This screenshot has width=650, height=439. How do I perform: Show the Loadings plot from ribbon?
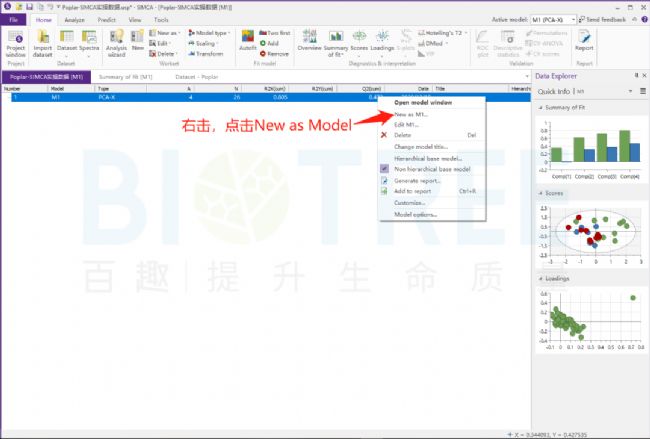click(x=382, y=41)
